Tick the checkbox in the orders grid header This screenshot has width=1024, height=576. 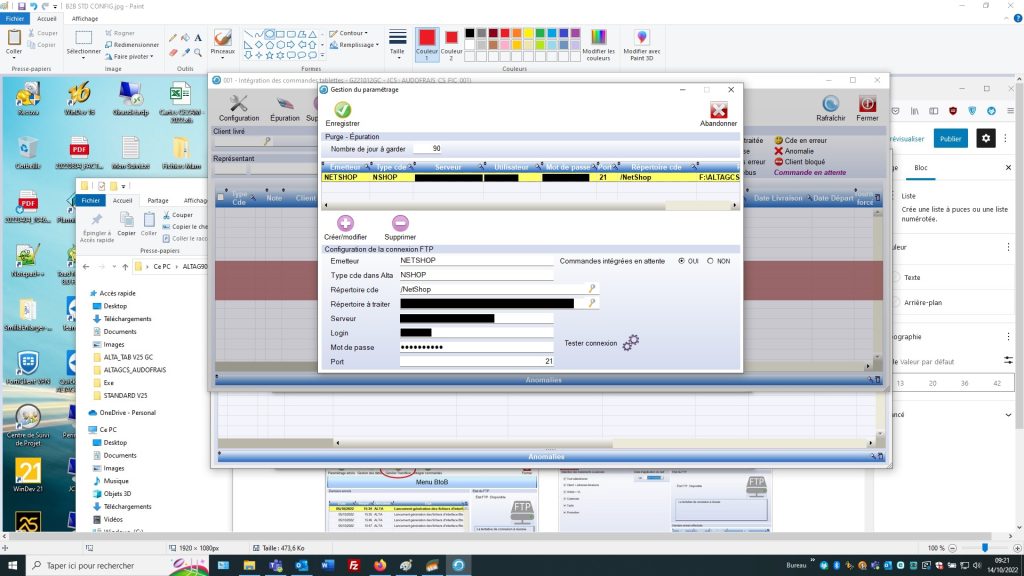(220, 198)
